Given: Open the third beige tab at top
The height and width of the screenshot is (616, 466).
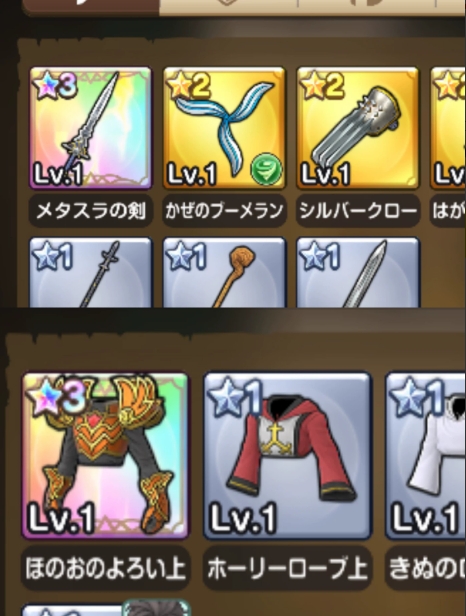Looking at the screenshot, I should [x=366, y=6].
